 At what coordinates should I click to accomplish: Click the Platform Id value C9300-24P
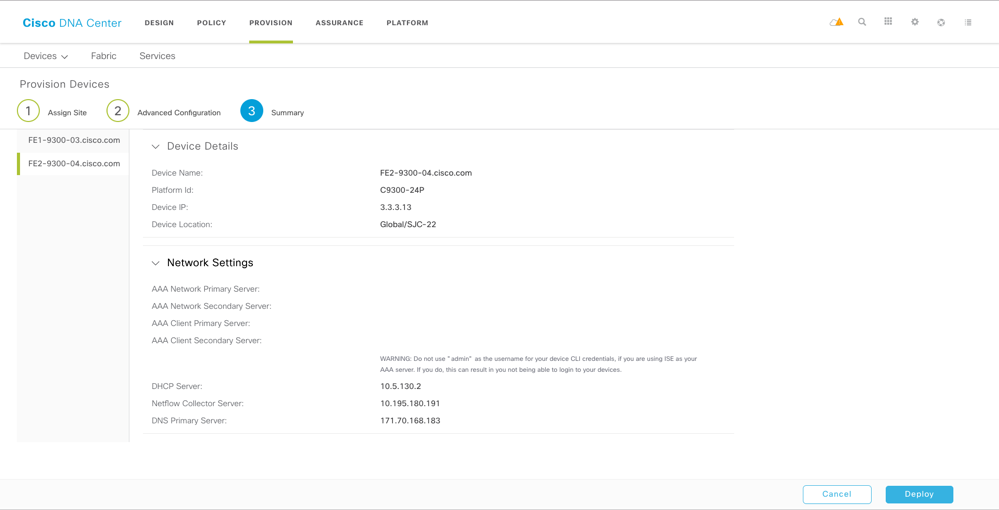click(404, 190)
